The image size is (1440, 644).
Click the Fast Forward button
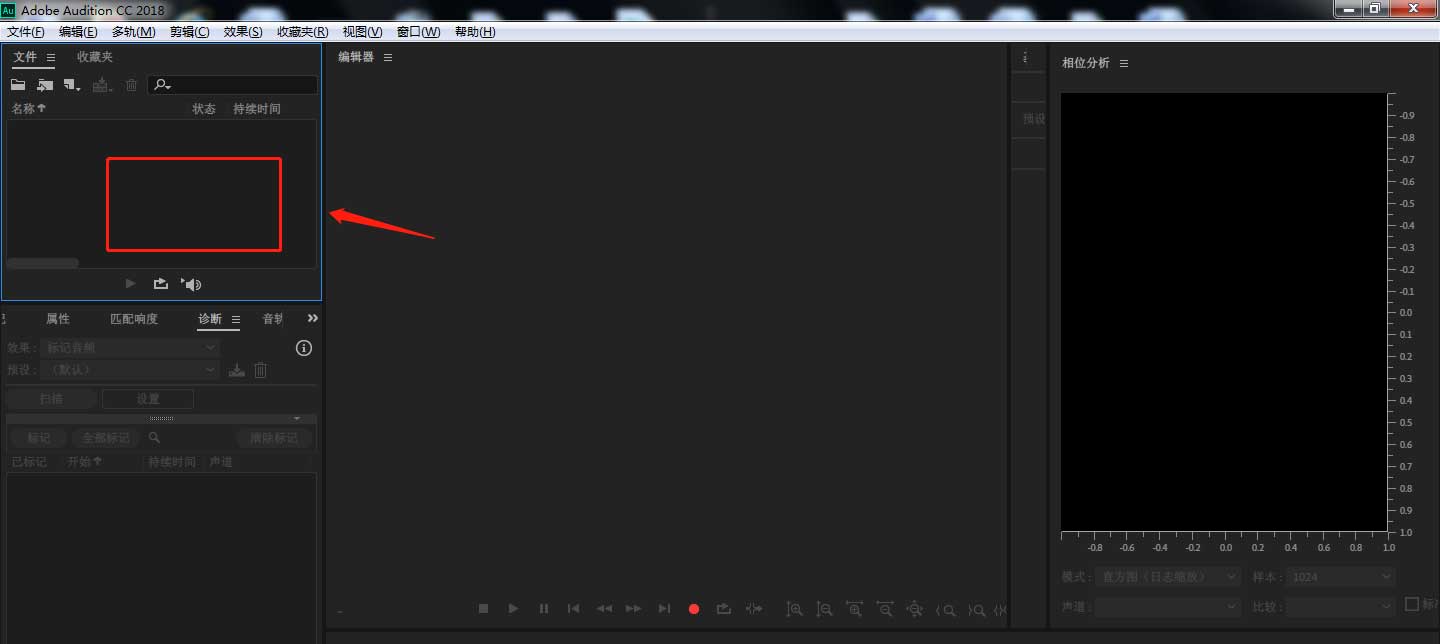(633, 608)
